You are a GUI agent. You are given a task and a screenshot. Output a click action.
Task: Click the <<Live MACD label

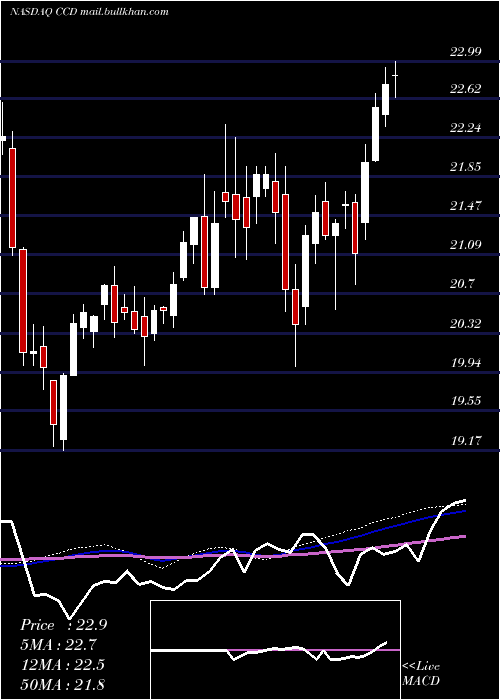421,673
